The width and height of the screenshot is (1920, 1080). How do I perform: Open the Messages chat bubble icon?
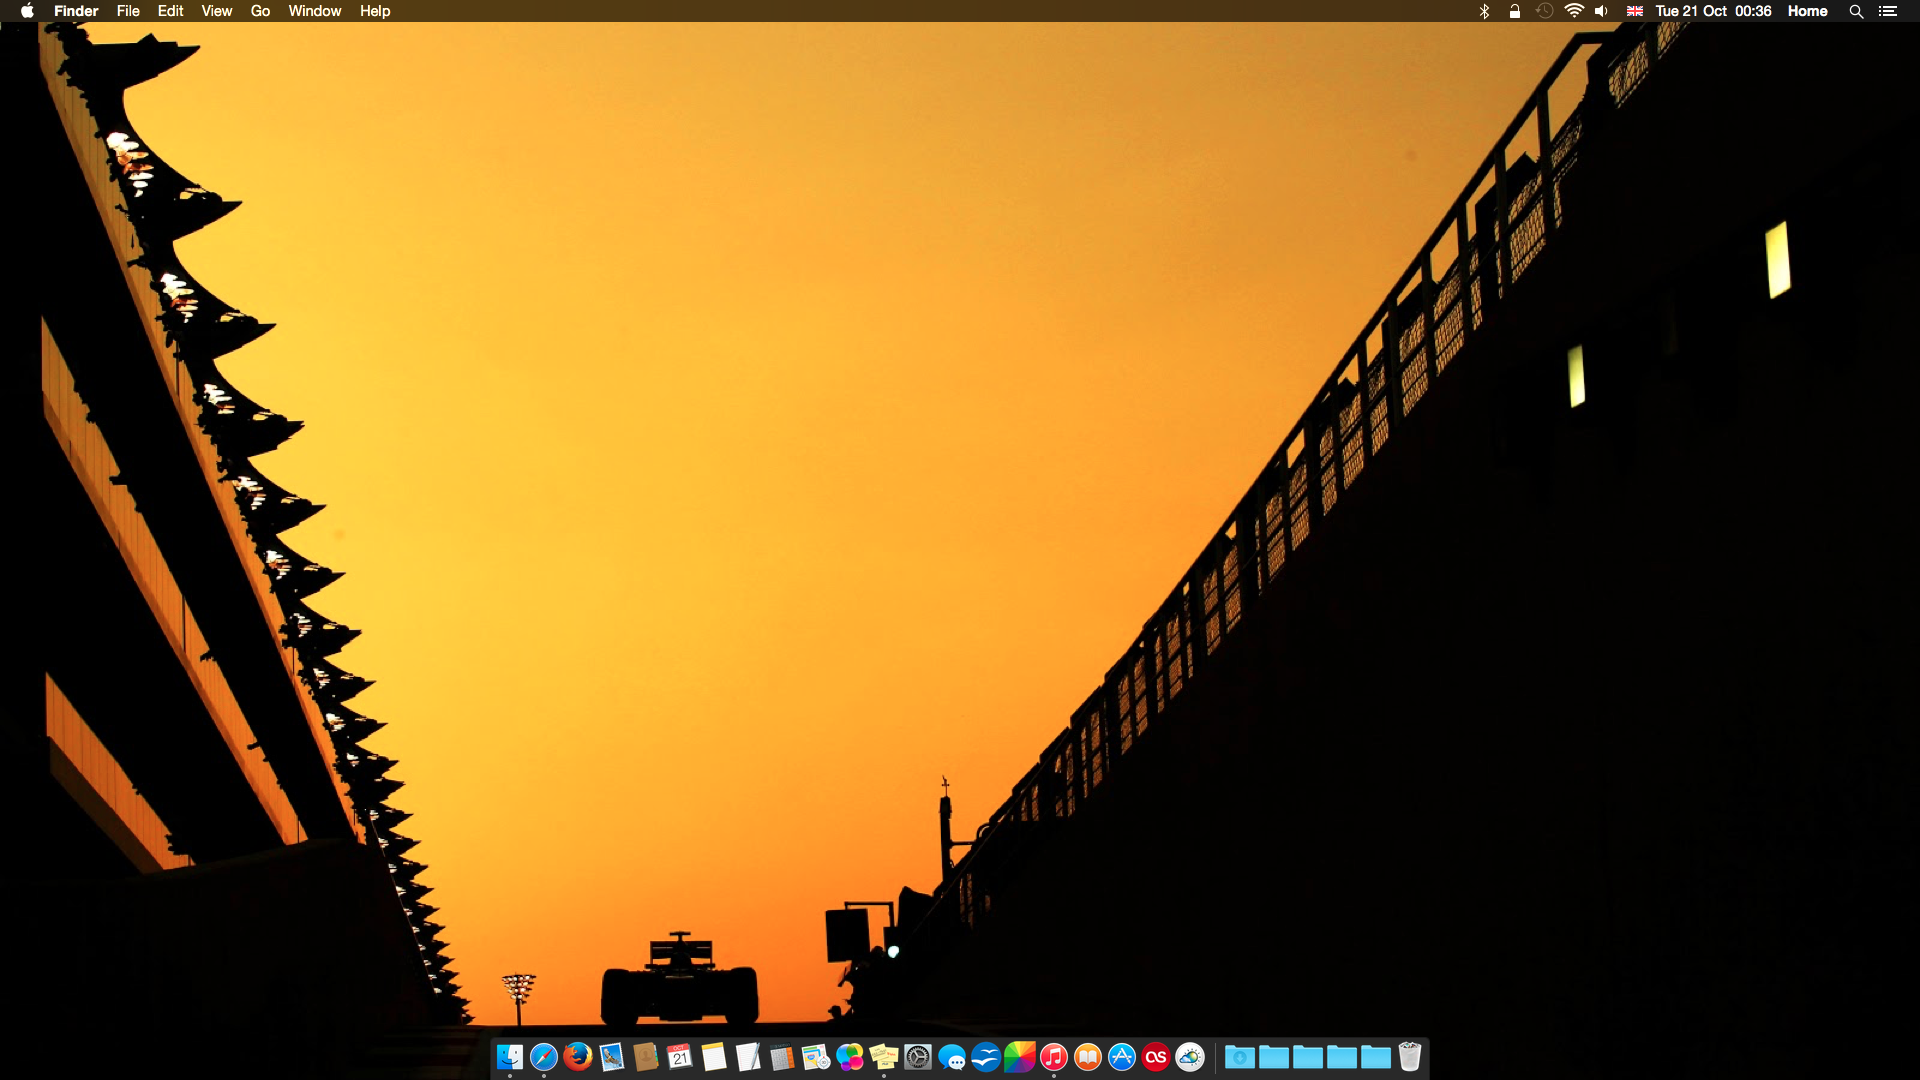(952, 1057)
